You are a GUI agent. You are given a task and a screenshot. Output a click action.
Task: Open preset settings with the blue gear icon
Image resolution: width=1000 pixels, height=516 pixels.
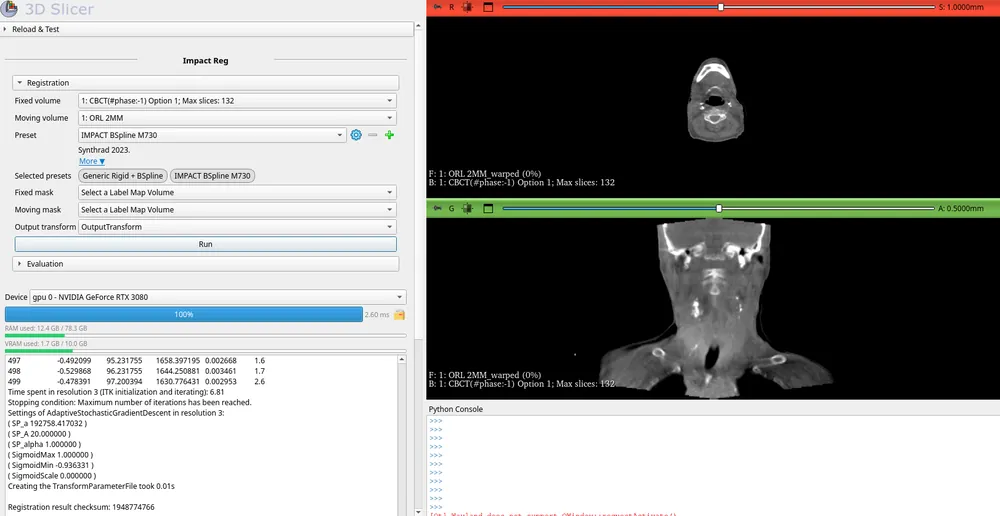pos(356,135)
